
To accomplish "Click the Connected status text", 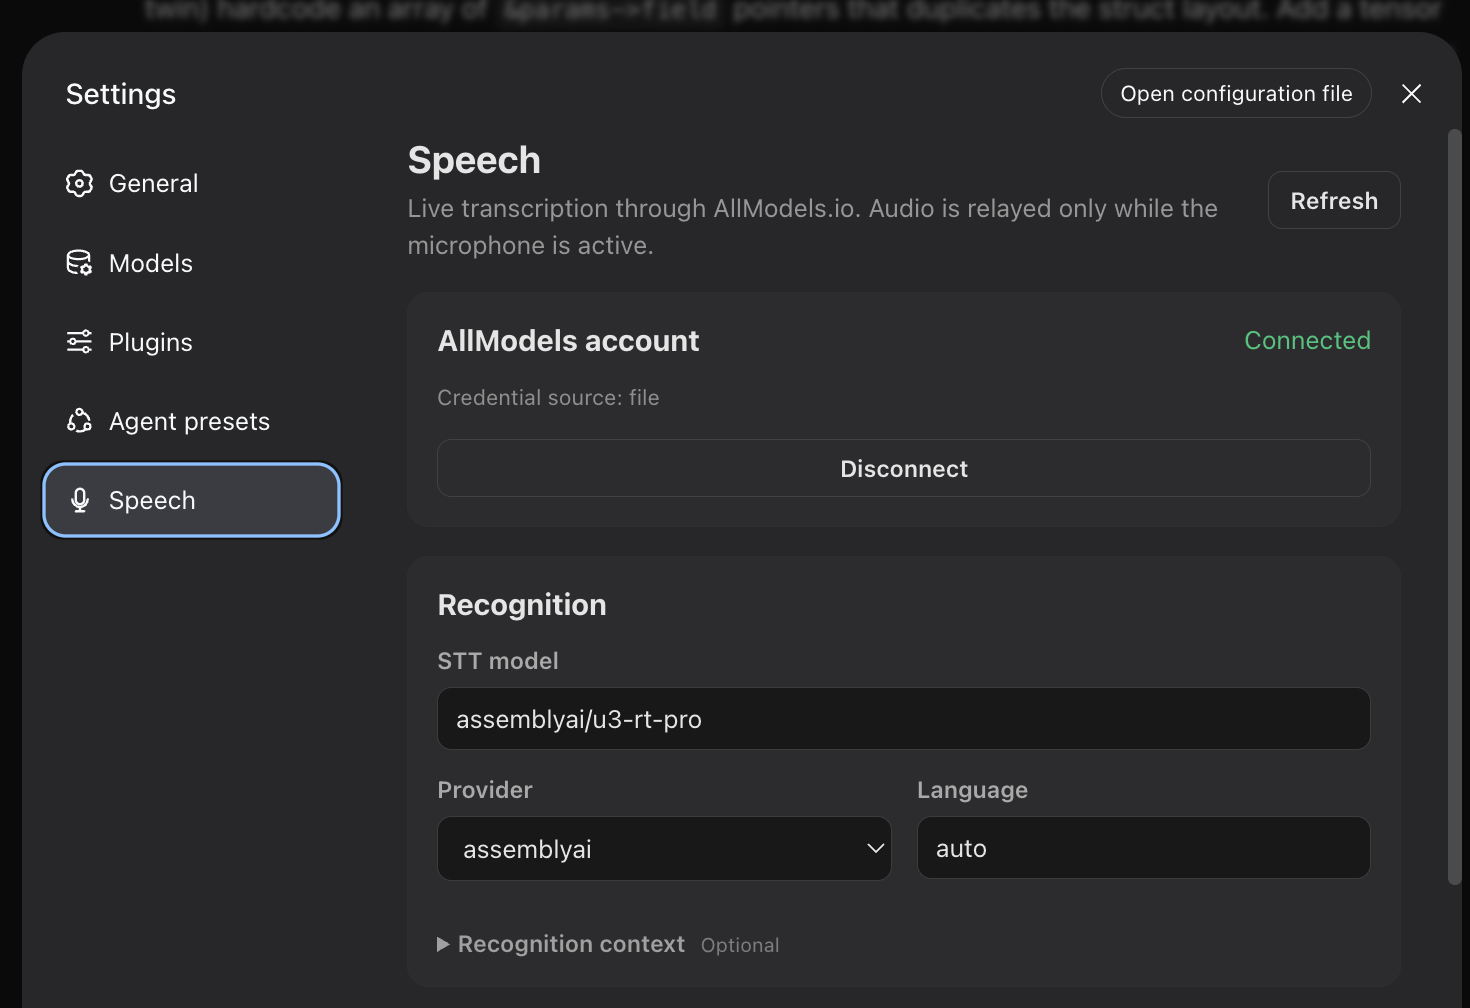I will coord(1307,340).
